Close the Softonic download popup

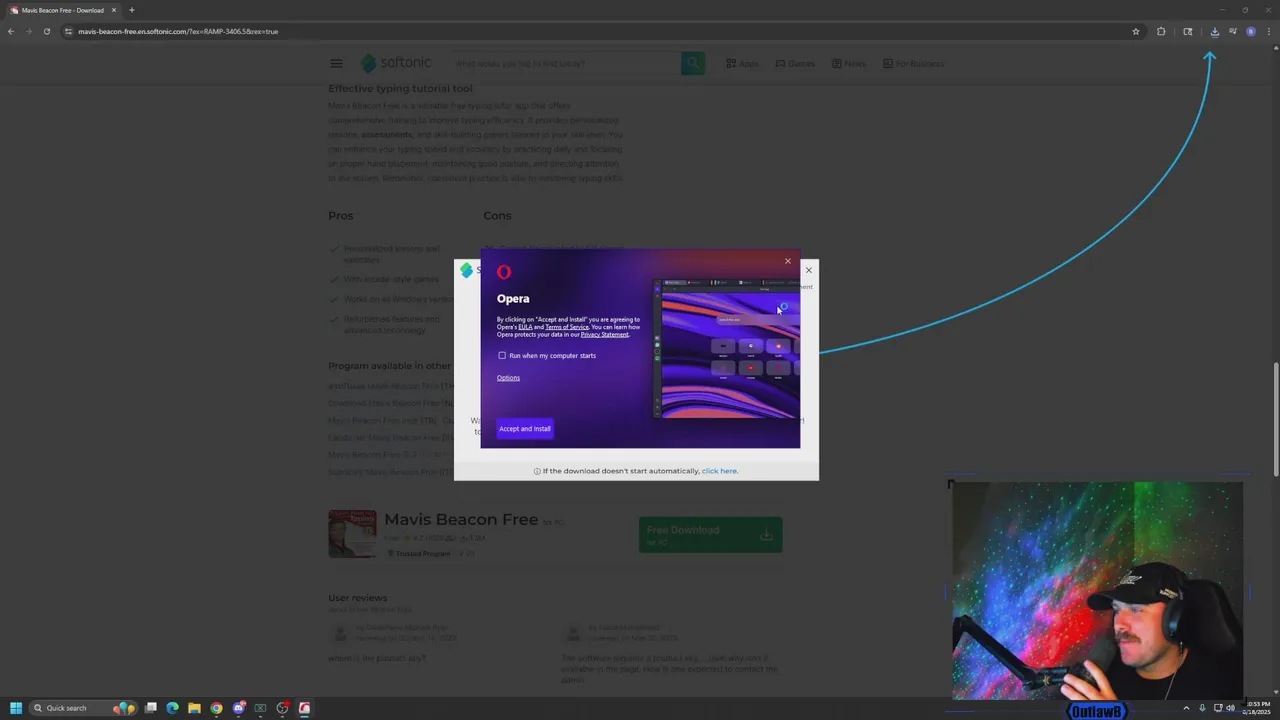(x=809, y=270)
